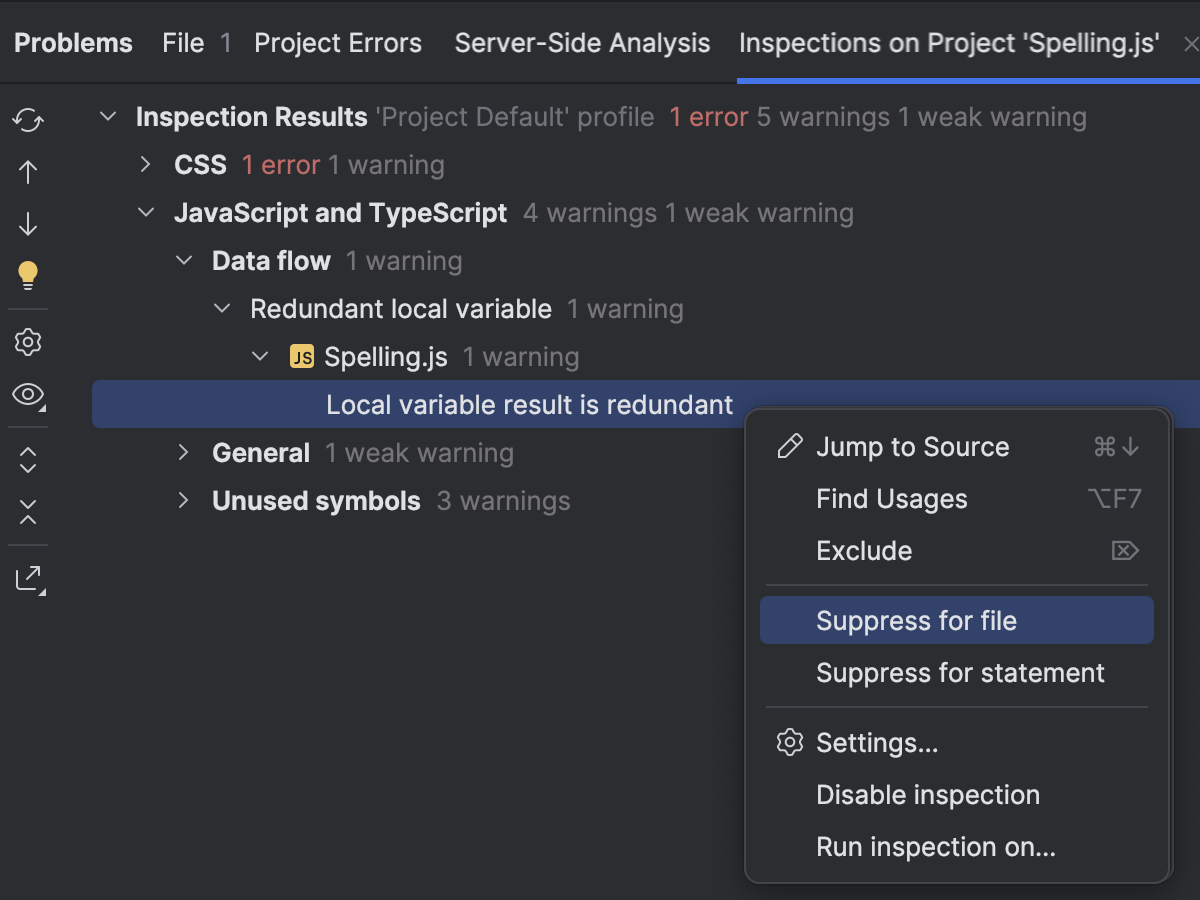Expand the Unused symbols node
The width and height of the screenshot is (1200, 900).
[184, 500]
